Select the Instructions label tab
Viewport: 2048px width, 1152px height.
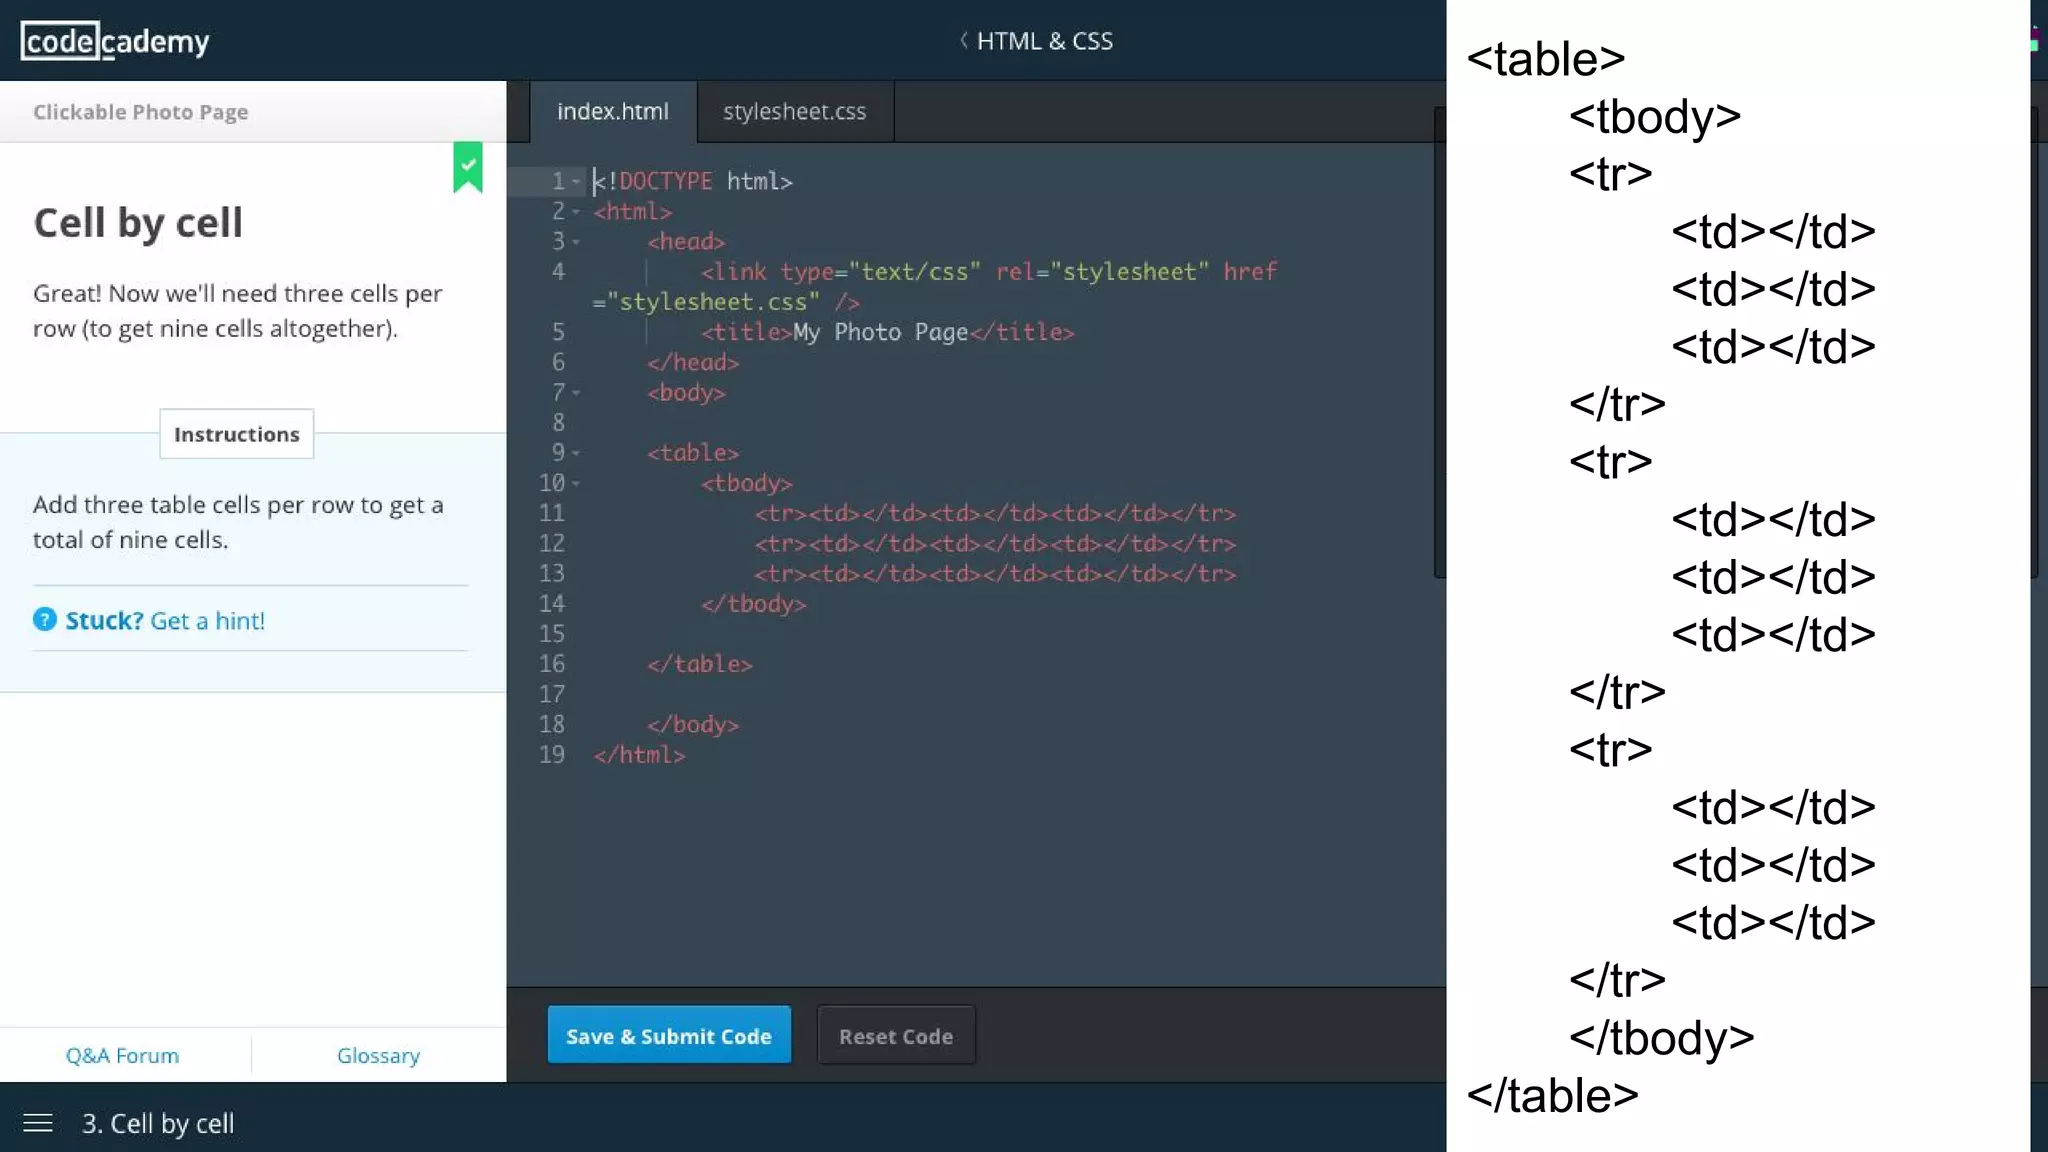[236, 434]
